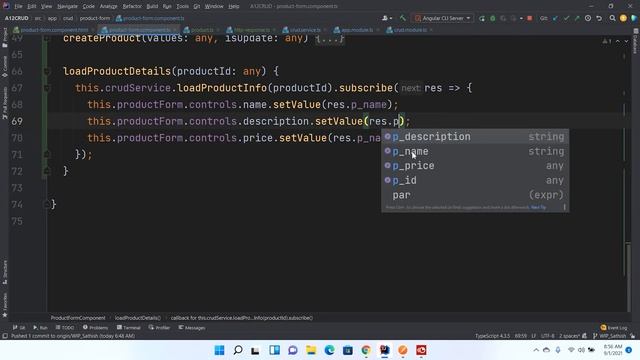Open the Profiler tool window button
640x360 pixels.
(160, 327)
